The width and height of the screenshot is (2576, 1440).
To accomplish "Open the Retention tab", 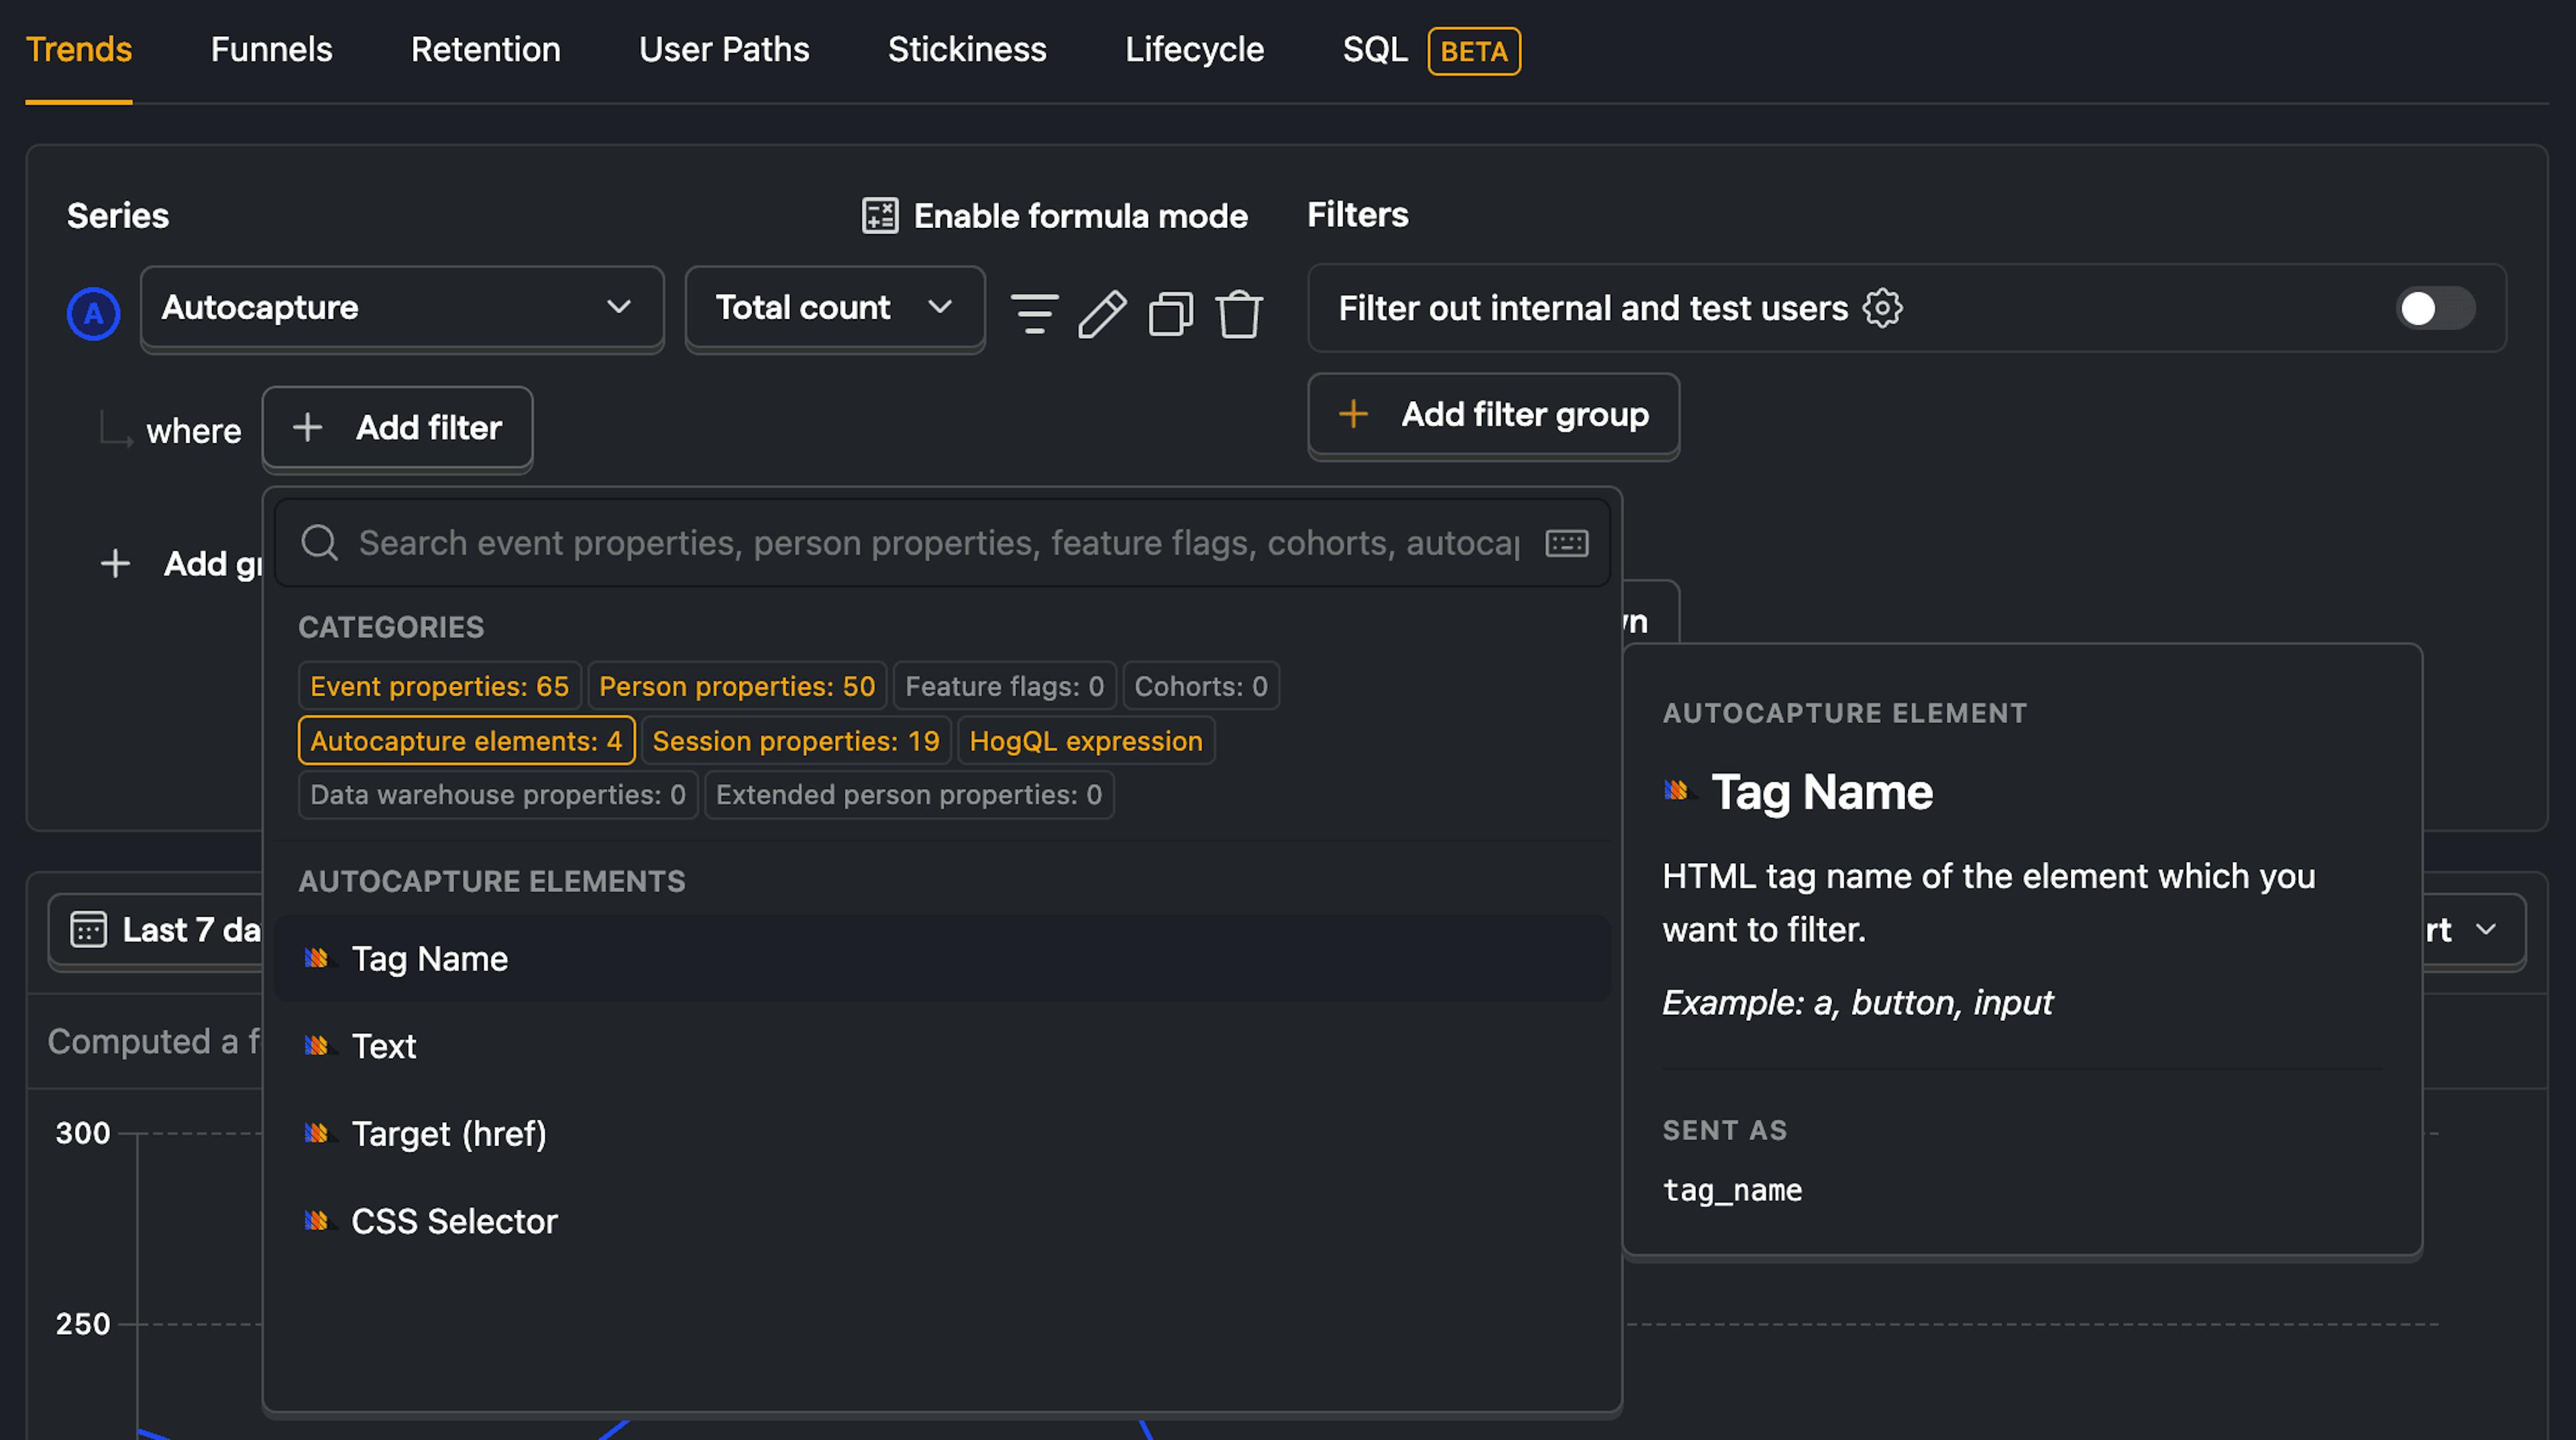I will (x=485, y=49).
